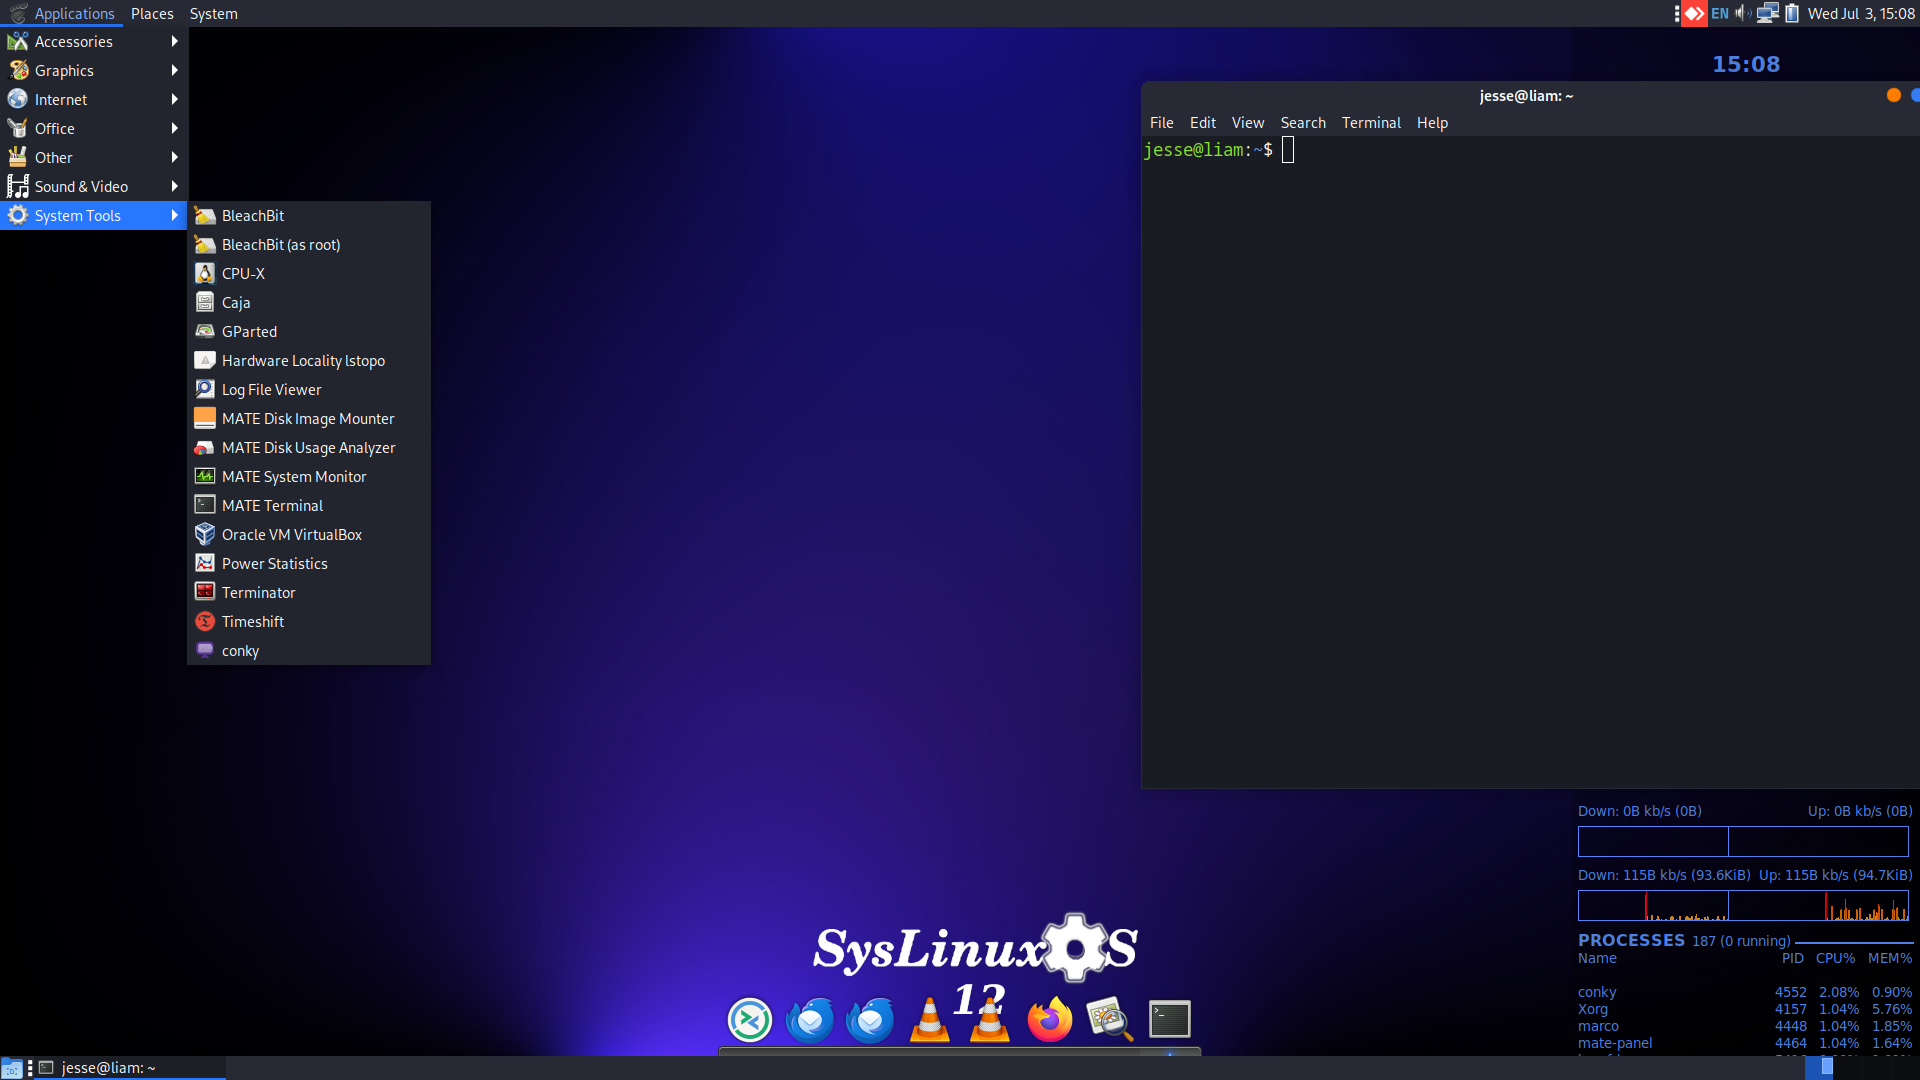Screen dimensions: 1920x1080
Task: Open the System panel menu
Action: click(213, 14)
